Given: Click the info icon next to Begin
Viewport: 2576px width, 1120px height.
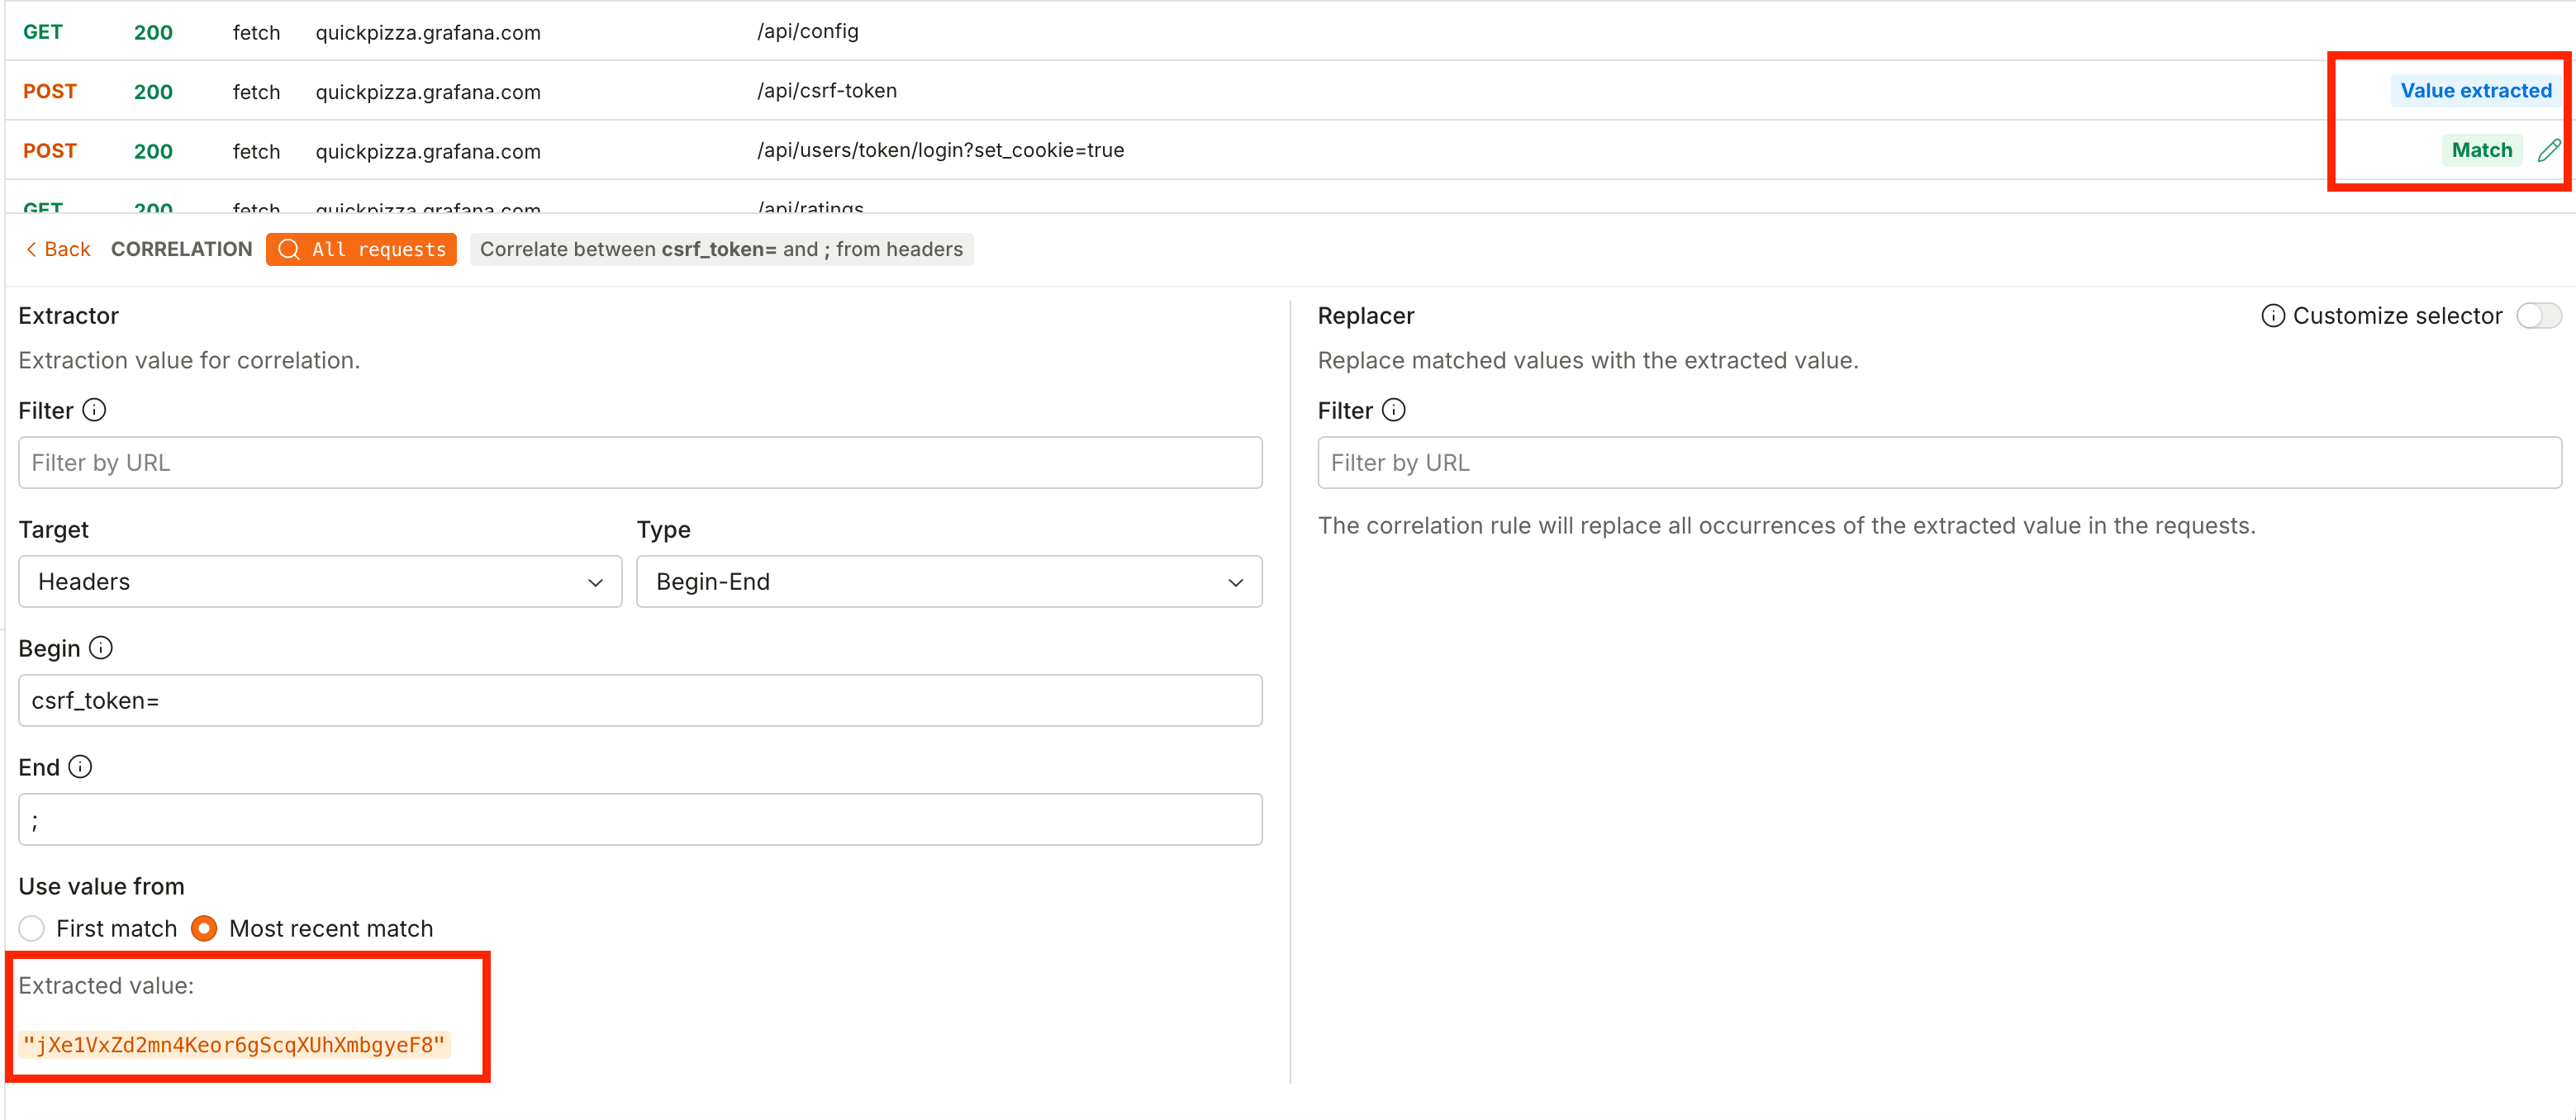Looking at the screenshot, I should [101, 648].
